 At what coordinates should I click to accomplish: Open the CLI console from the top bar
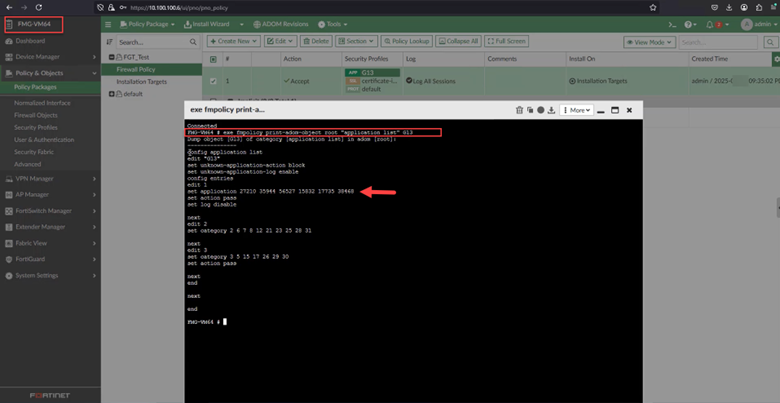click(672, 24)
